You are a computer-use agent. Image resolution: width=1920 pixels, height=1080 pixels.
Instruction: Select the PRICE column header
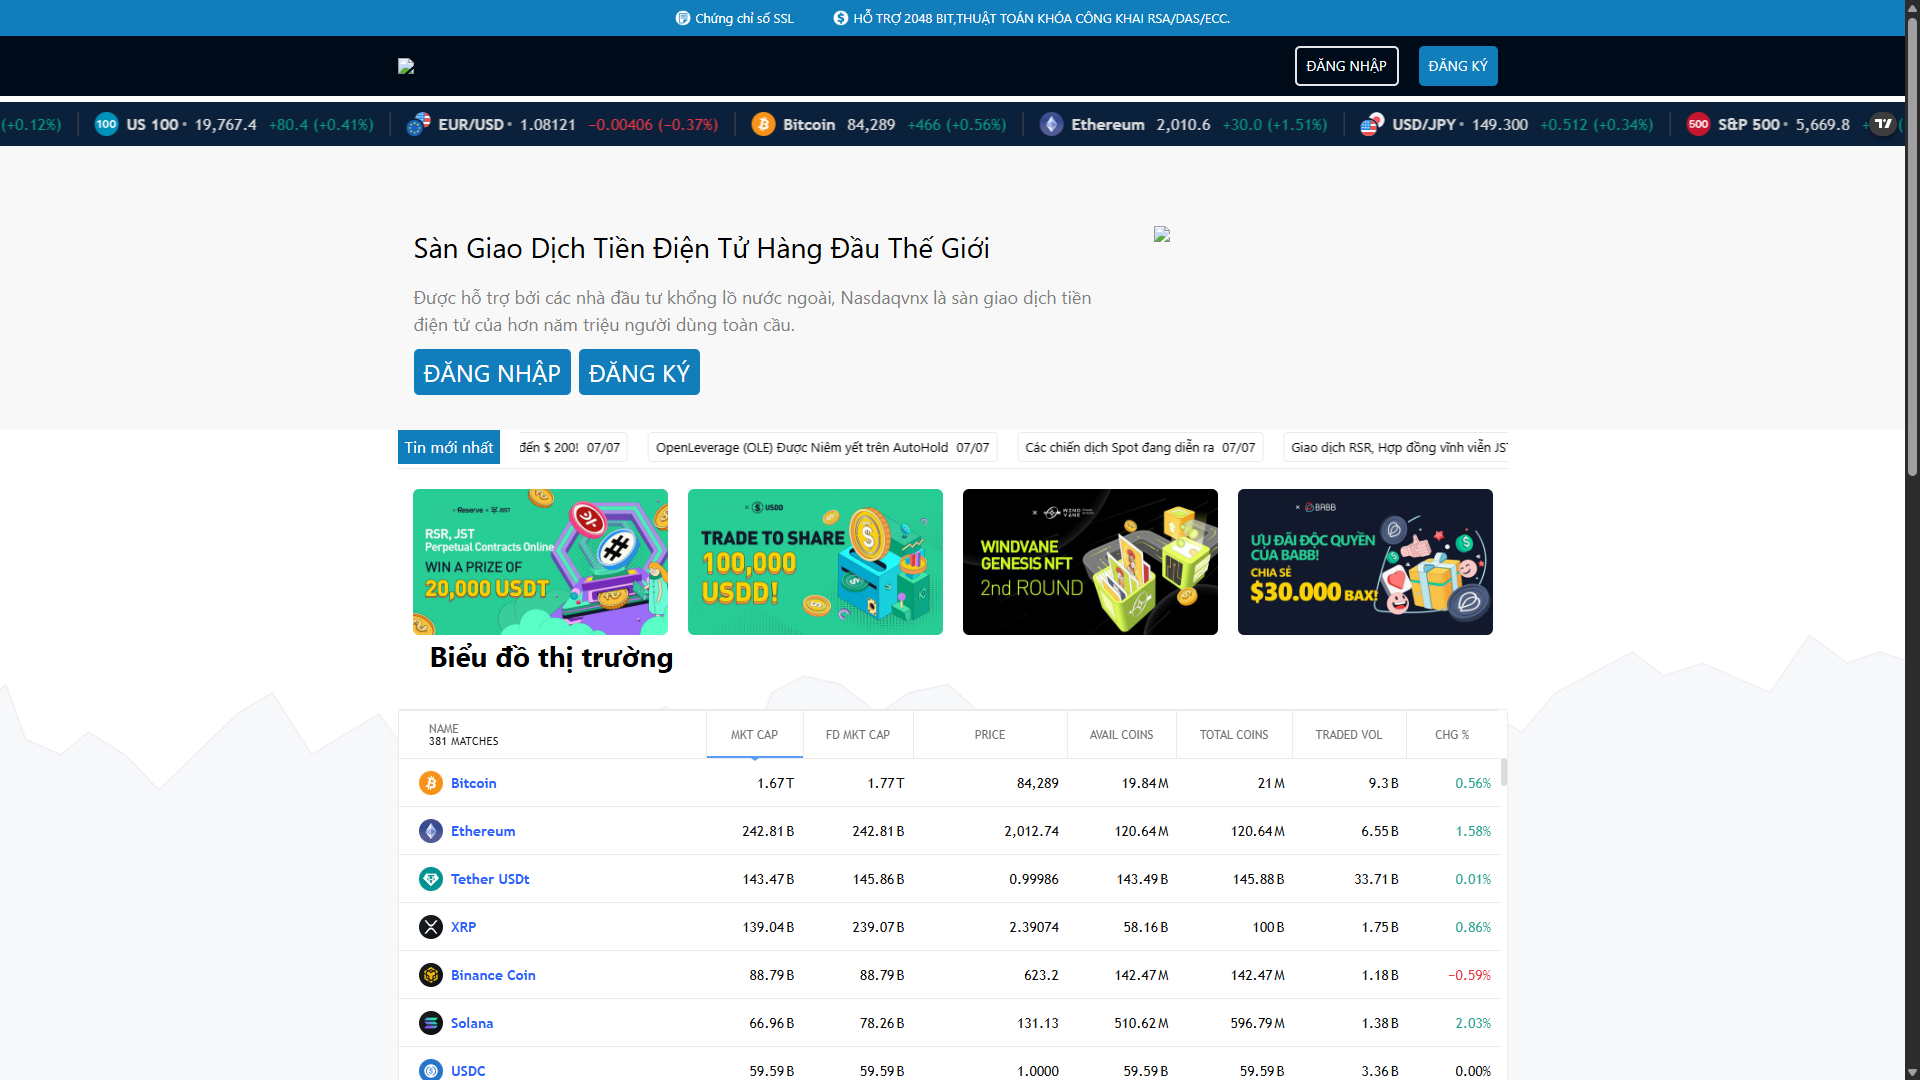coord(989,734)
